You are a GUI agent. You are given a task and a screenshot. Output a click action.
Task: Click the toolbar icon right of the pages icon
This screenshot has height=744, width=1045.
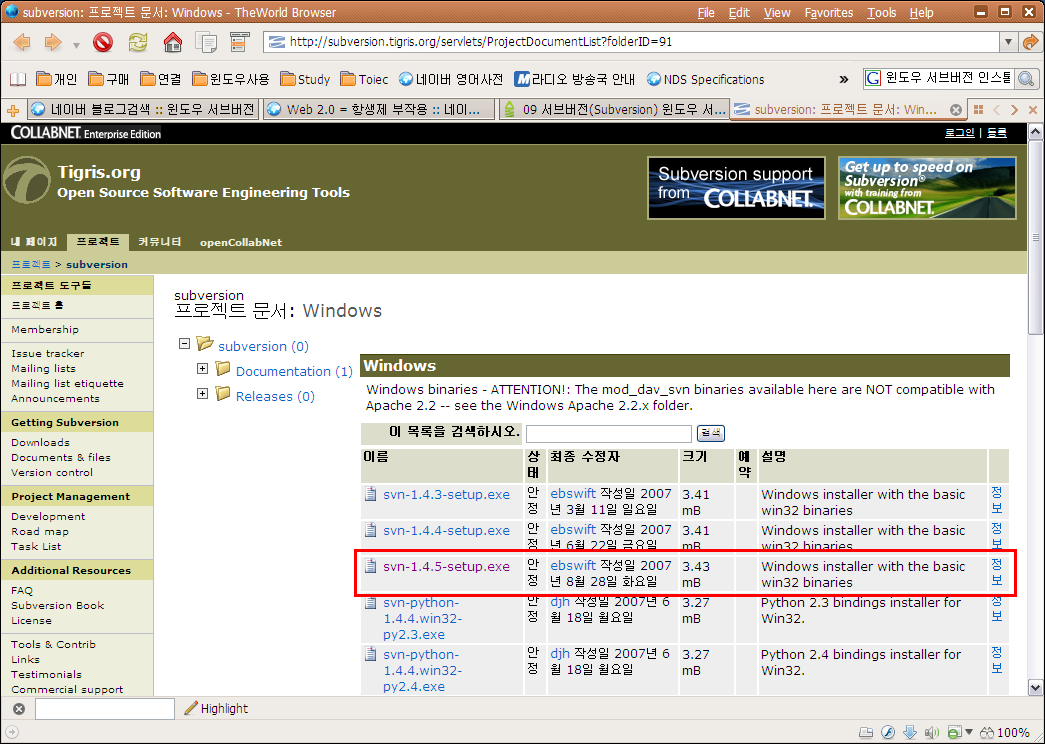tap(239, 43)
